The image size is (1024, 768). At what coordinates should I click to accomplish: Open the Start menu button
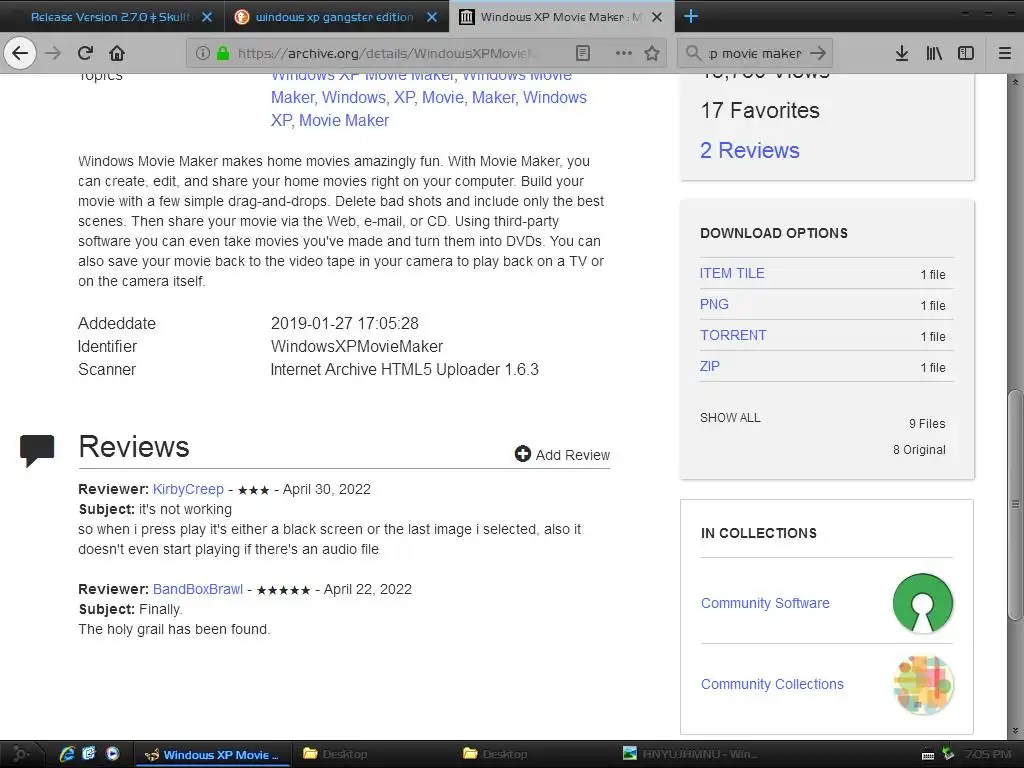(21, 754)
